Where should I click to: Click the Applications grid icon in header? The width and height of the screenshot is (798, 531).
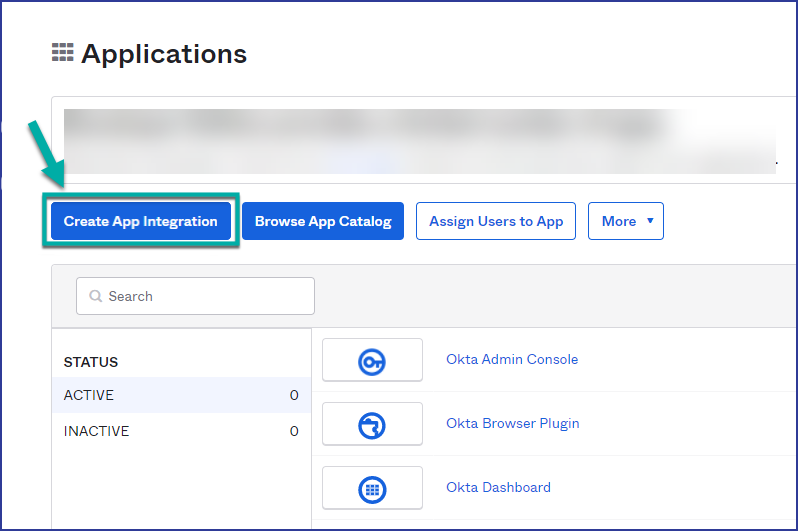62,53
